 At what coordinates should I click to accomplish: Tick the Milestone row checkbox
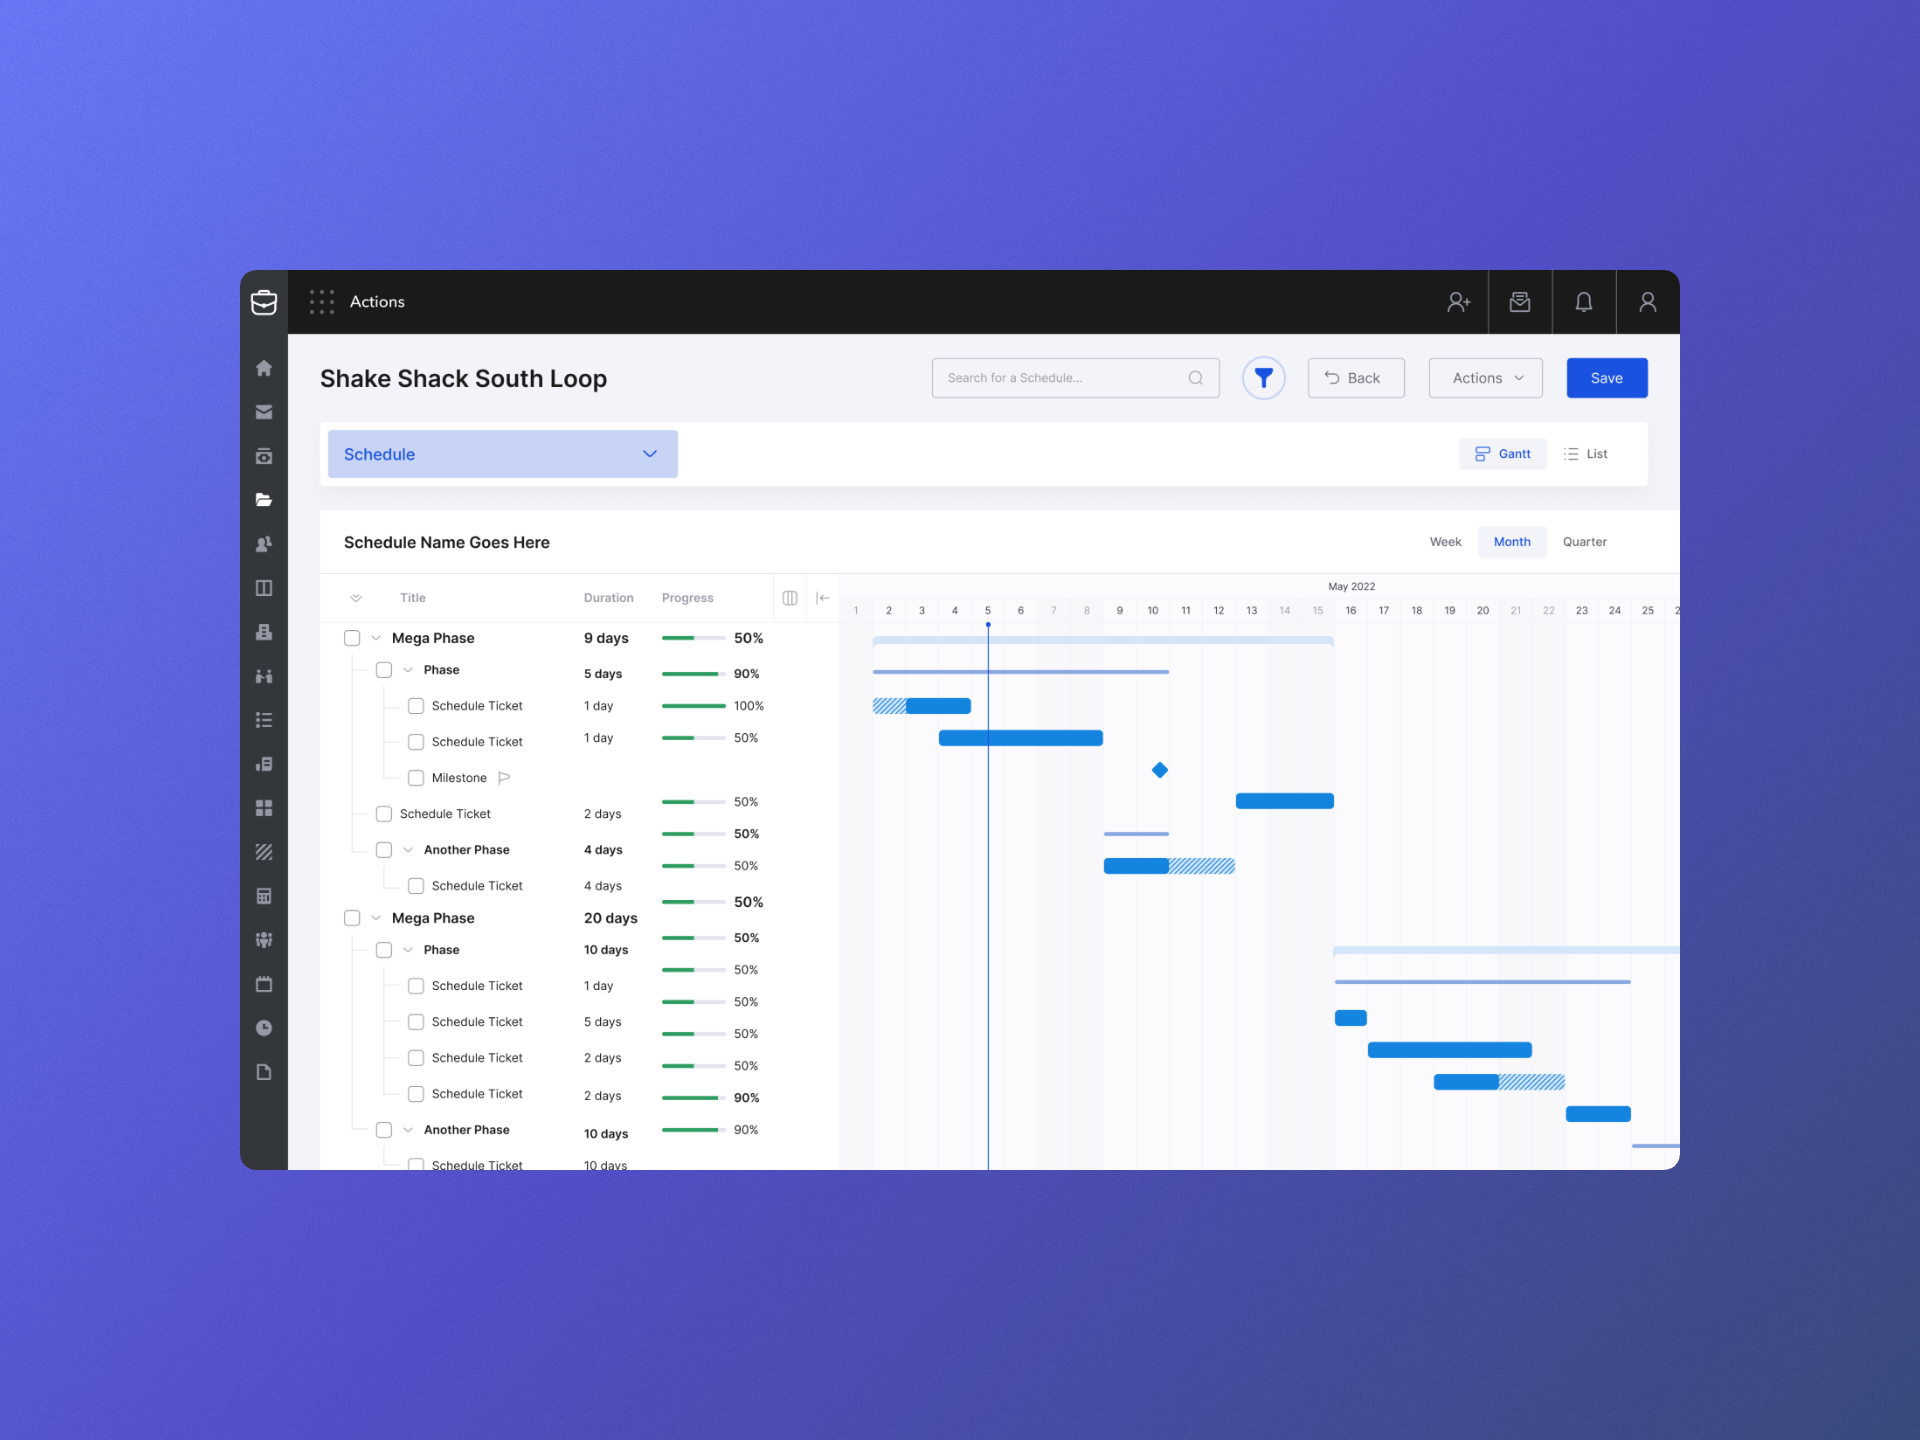(416, 777)
